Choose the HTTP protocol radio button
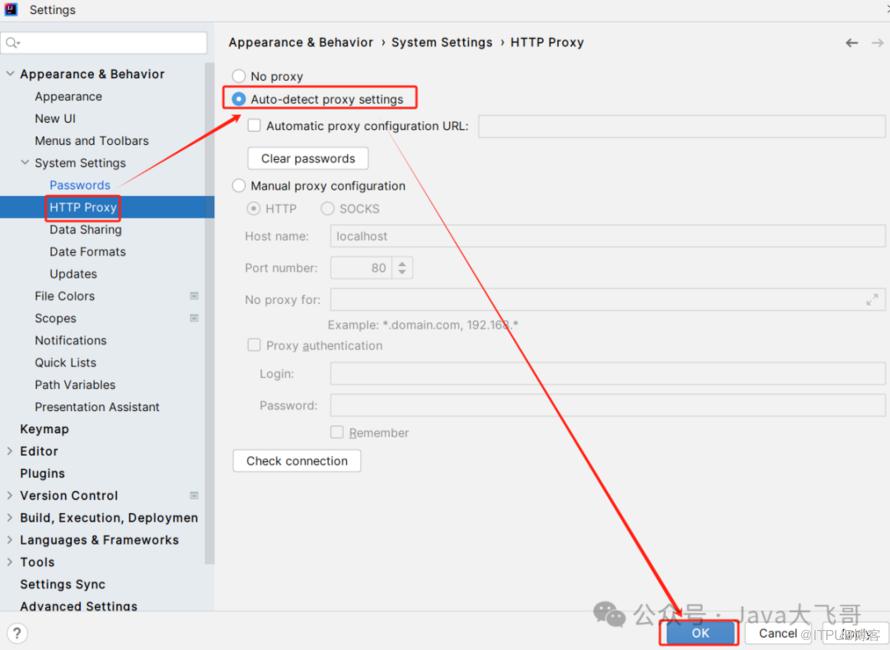The image size is (890, 650). 253,208
